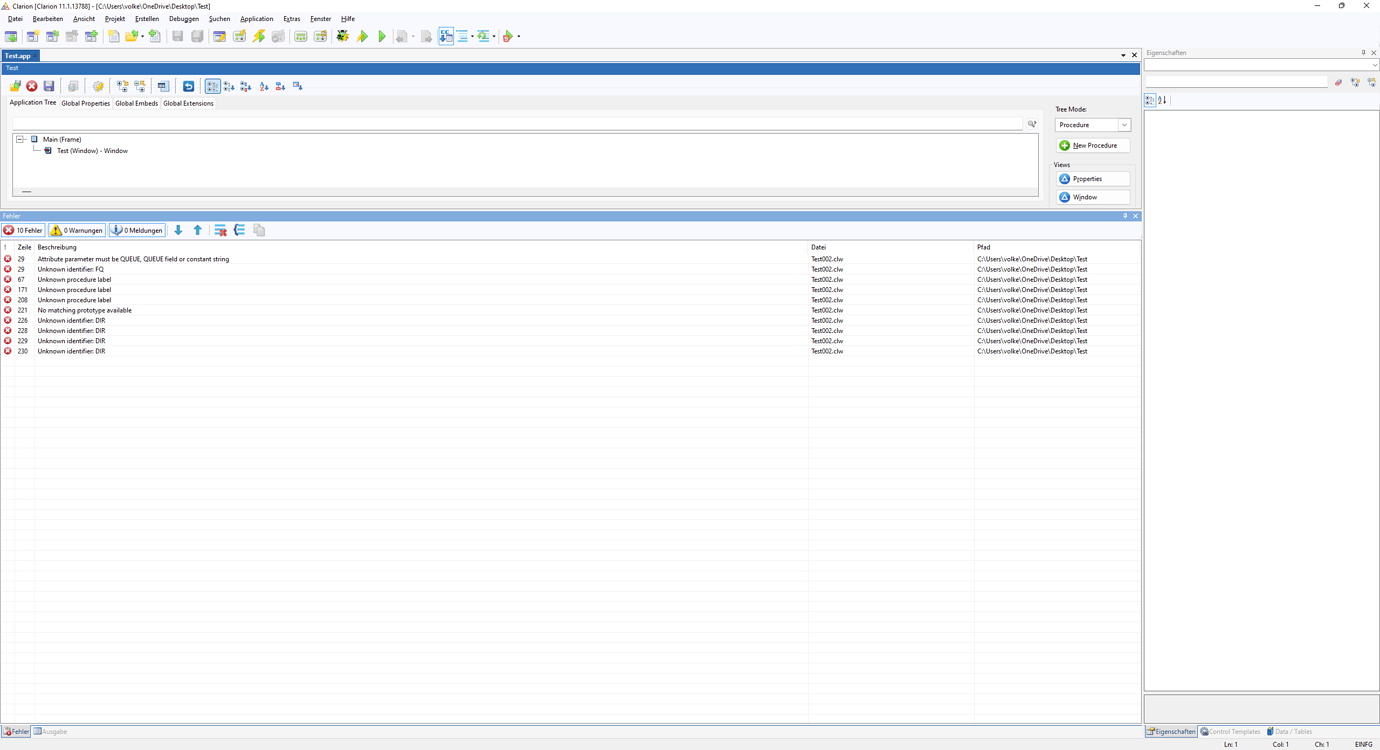The width and height of the screenshot is (1380, 750).
Task: Click the blue down arrow to next error
Action: (178, 230)
